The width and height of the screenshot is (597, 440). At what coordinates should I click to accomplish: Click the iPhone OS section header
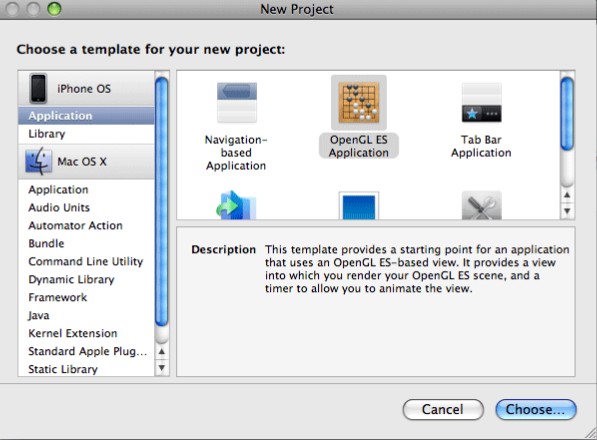(86, 88)
